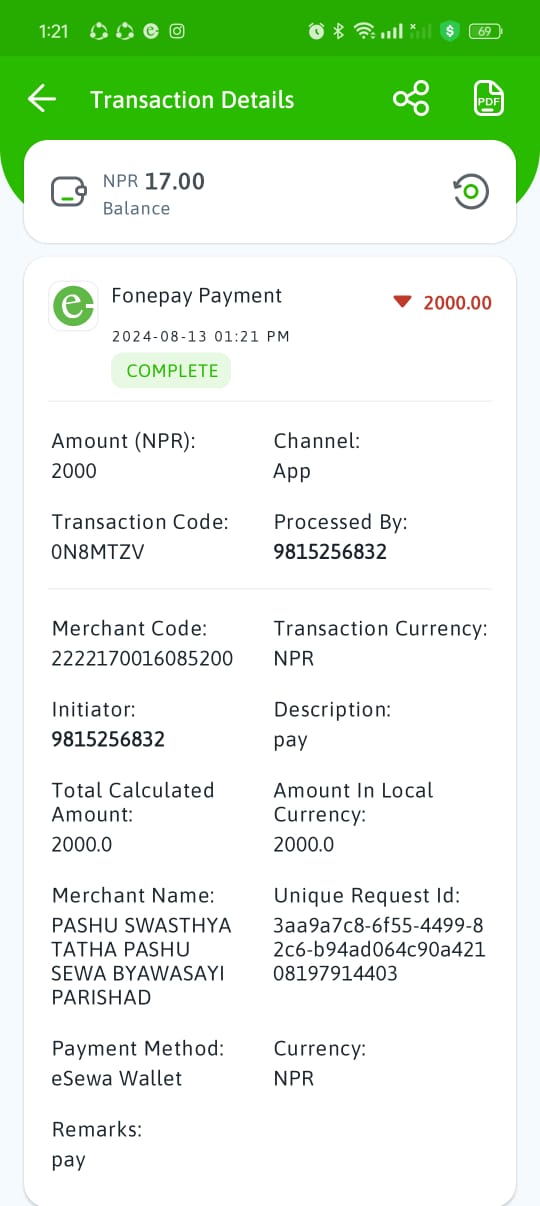The image size is (540, 1206).
Task: Tap the battery indicator in status bar
Action: click(486, 31)
